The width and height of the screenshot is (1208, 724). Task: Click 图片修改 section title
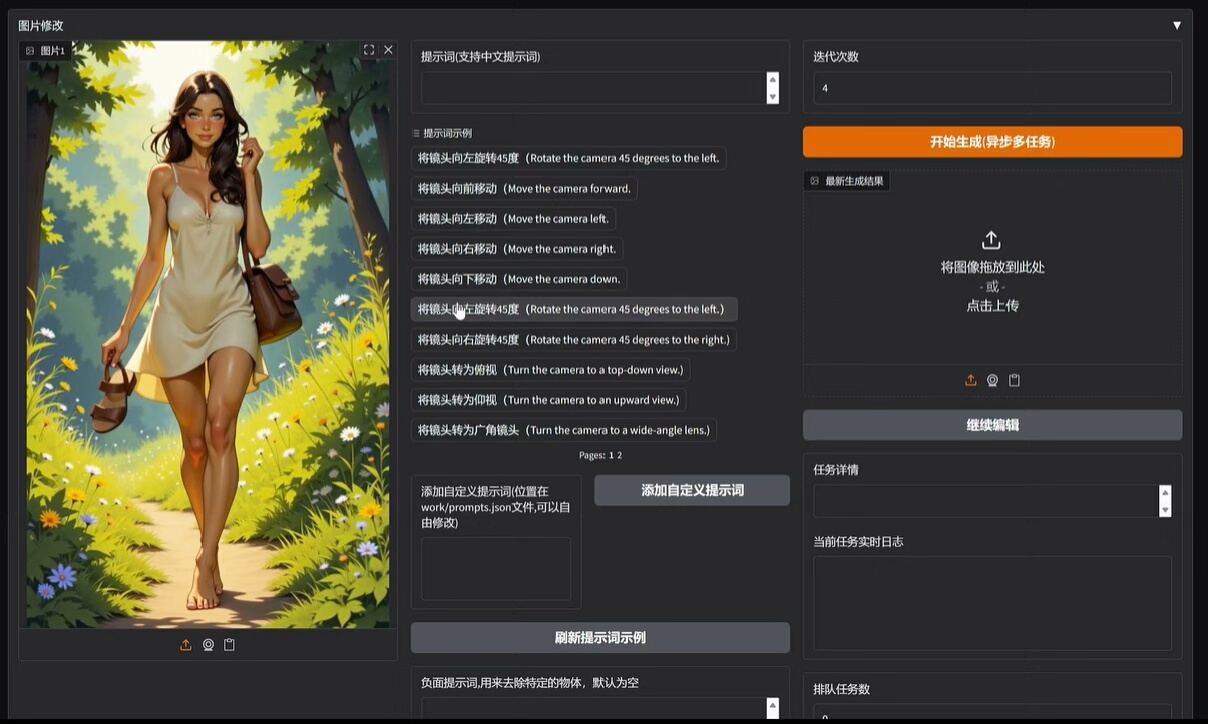[41, 25]
